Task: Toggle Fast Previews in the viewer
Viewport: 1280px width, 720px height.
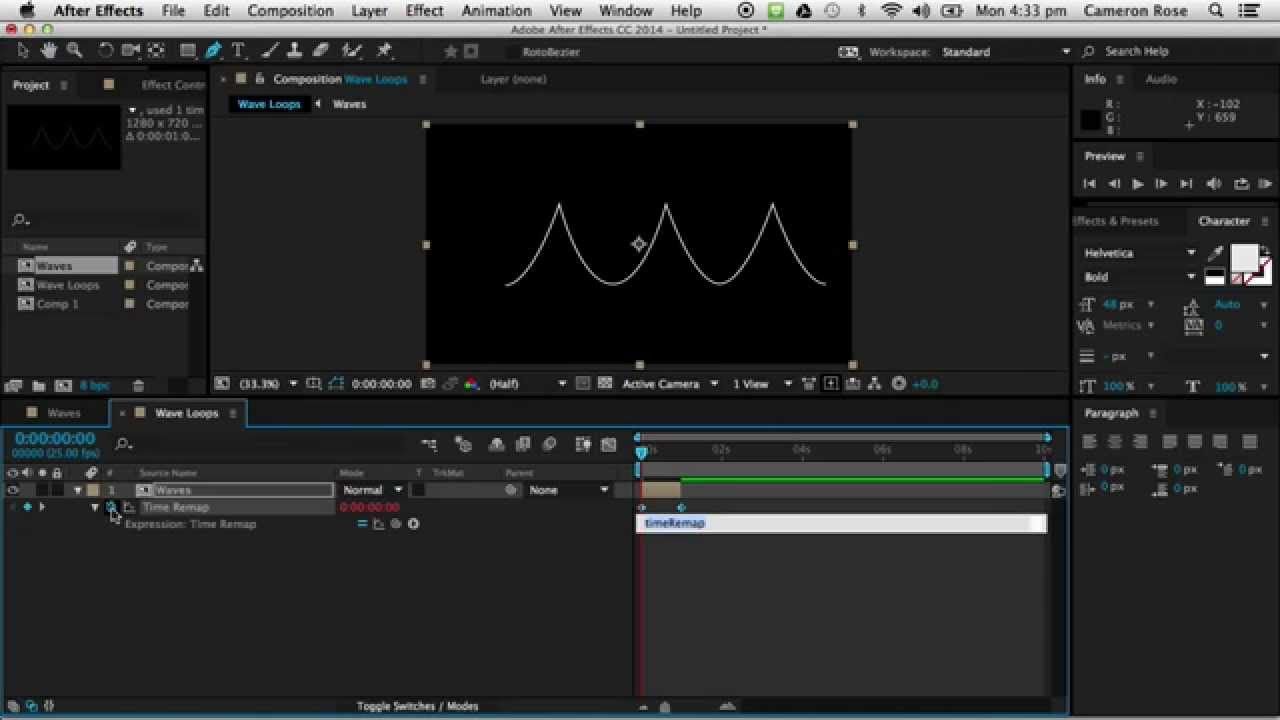Action: coord(831,384)
